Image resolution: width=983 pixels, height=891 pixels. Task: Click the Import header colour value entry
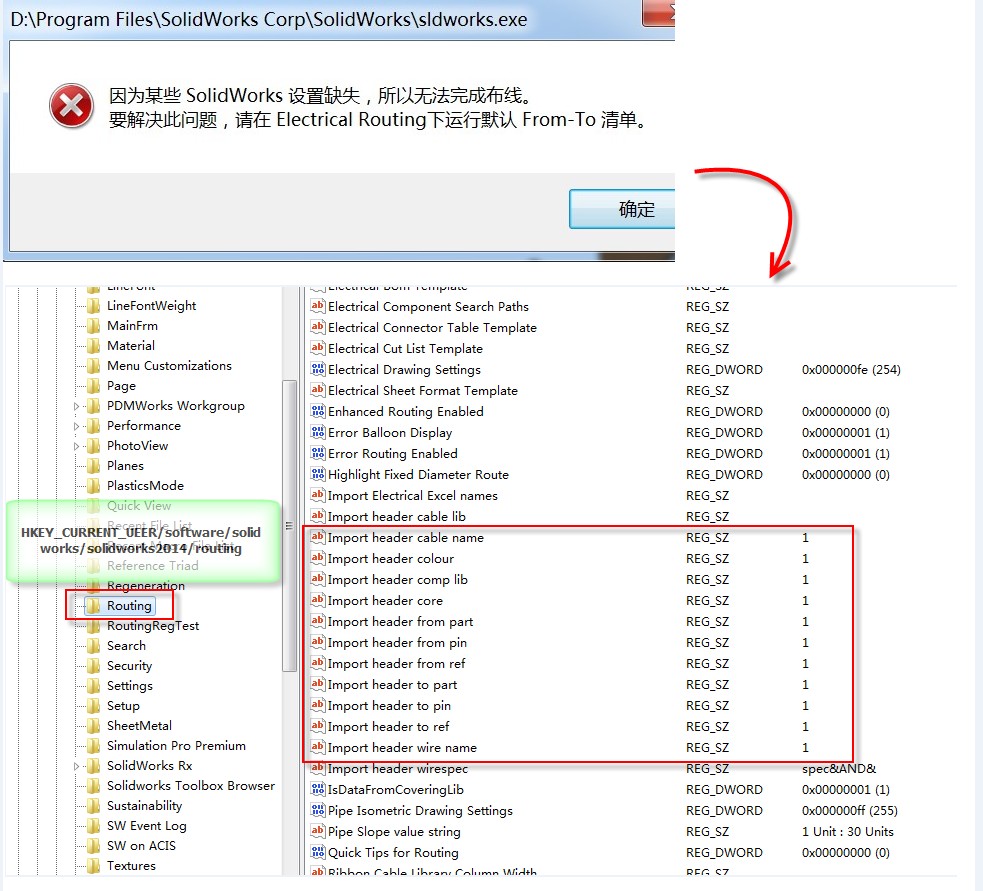[390, 559]
